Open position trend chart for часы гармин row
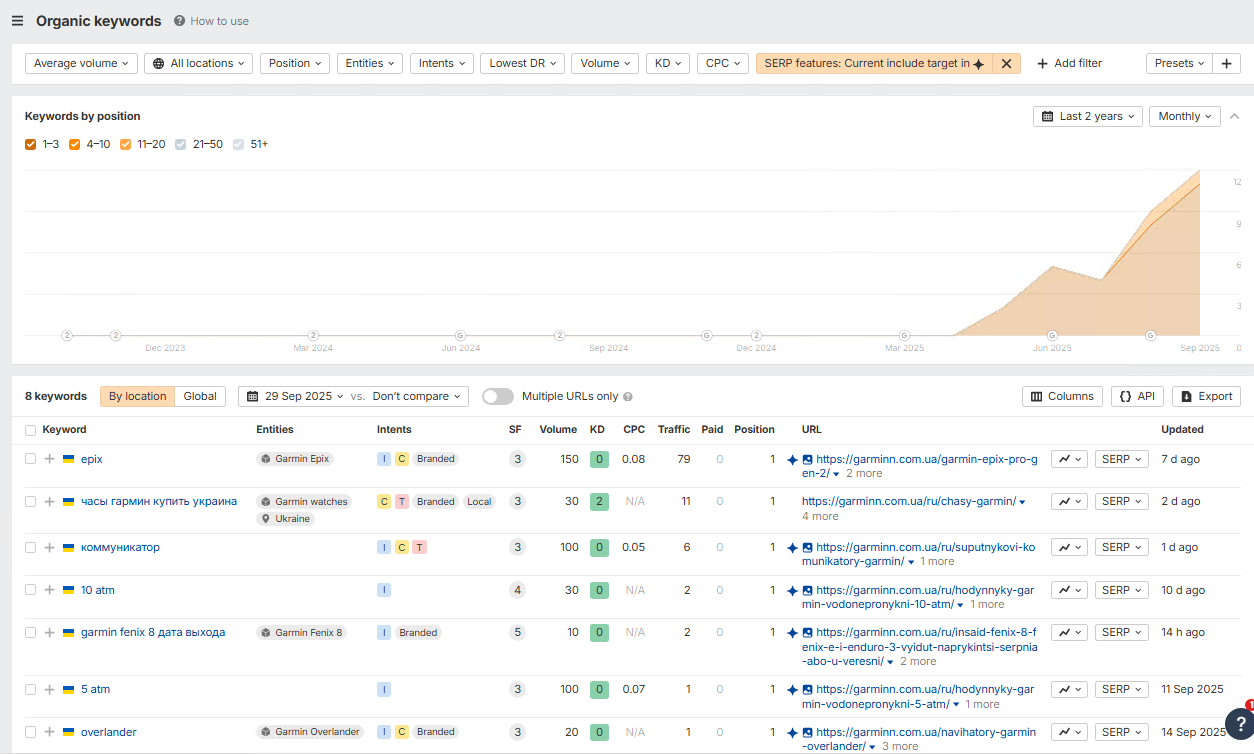This screenshot has height=754, width=1254. [x=1069, y=501]
